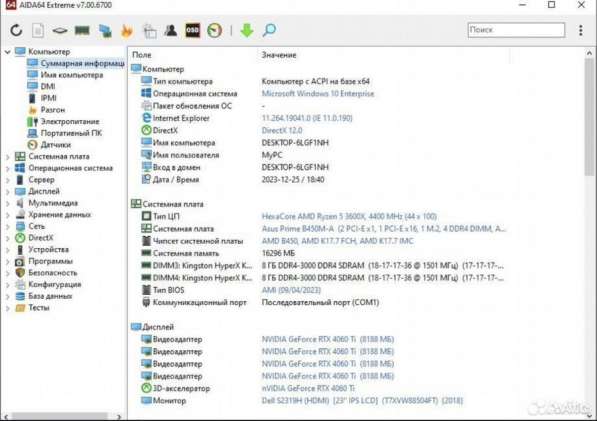Open Электропитание tree item
Viewport: 597px width, 421px height.
[x=70, y=121]
